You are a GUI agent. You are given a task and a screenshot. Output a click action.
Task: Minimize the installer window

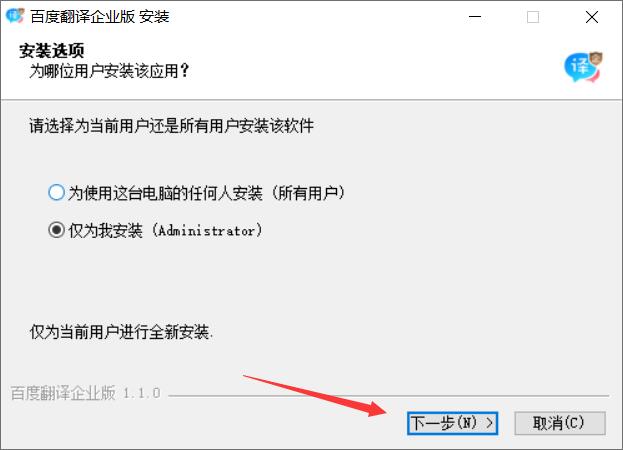tap(475, 17)
